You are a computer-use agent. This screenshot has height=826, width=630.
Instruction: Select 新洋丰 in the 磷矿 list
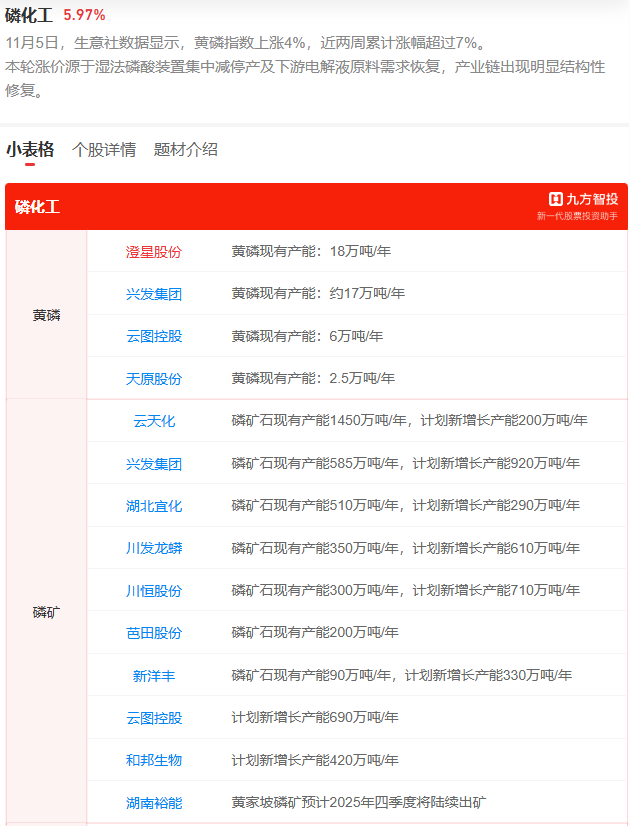pos(154,676)
